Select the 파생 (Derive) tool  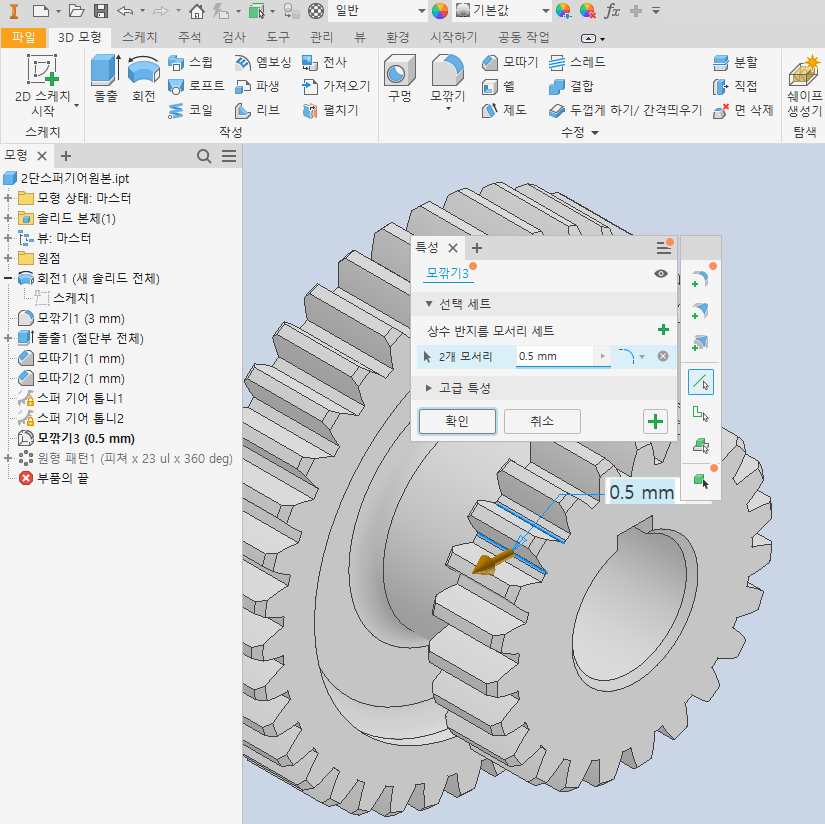point(257,86)
